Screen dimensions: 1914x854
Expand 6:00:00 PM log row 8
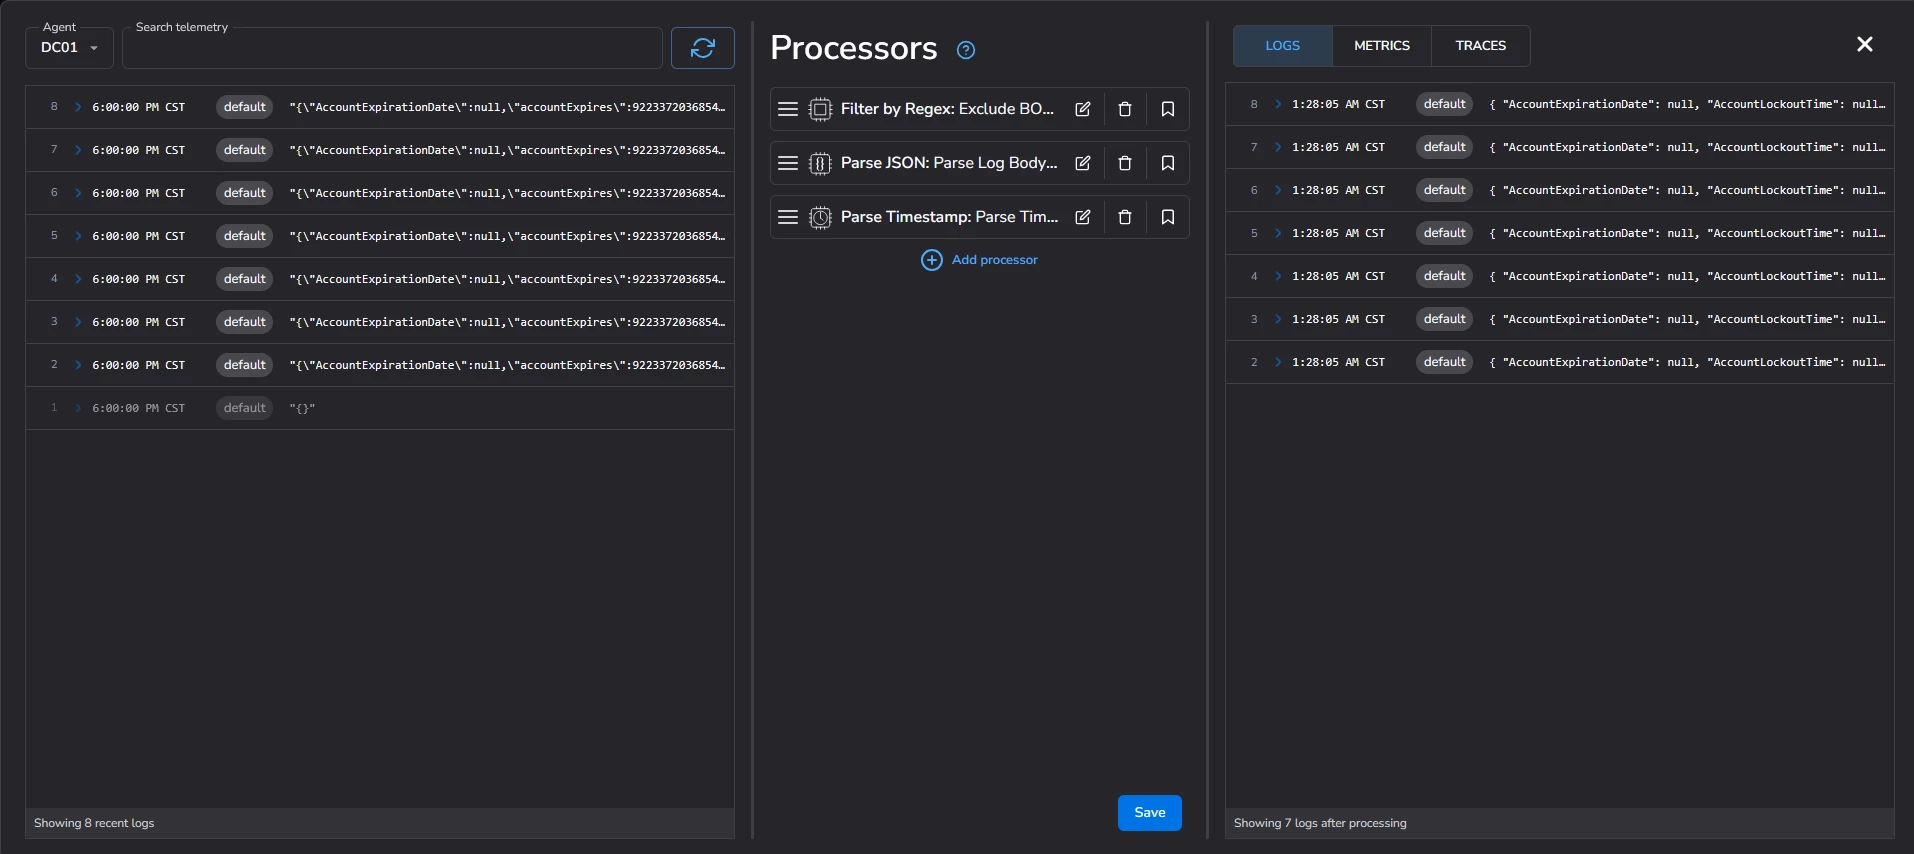(77, 107)
